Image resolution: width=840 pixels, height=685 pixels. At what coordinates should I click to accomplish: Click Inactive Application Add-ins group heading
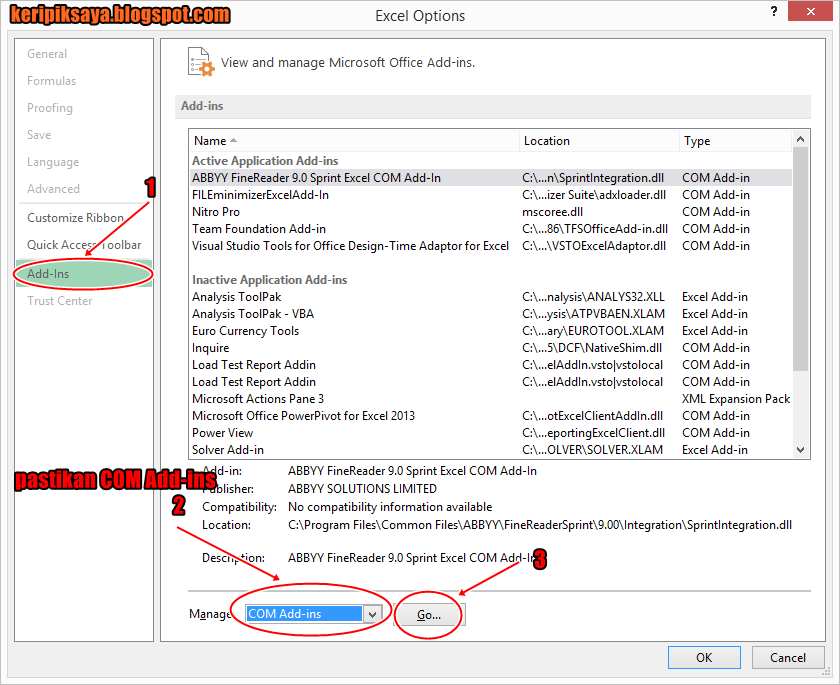click(269, 280)
